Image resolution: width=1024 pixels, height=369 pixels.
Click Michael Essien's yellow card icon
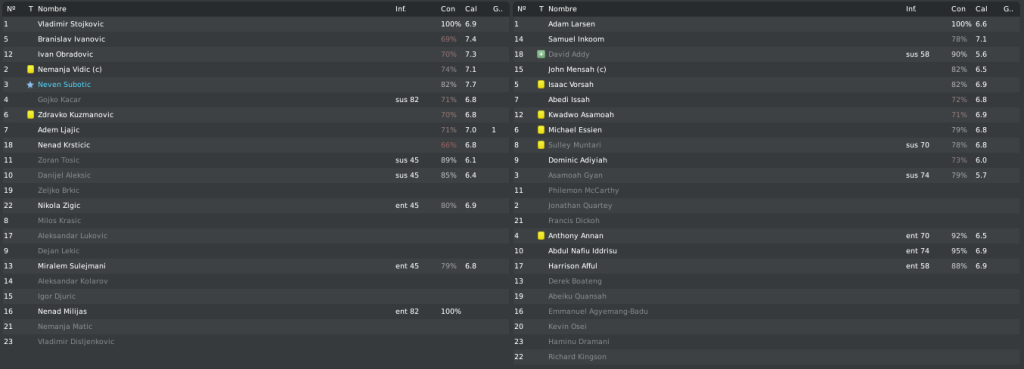tap(541, 129)
